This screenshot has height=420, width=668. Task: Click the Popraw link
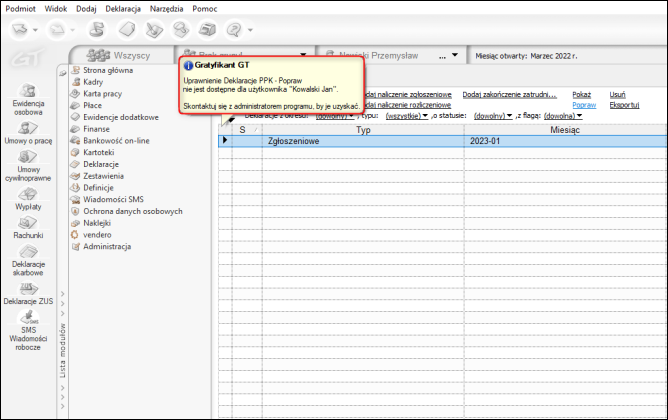(584, 105)
